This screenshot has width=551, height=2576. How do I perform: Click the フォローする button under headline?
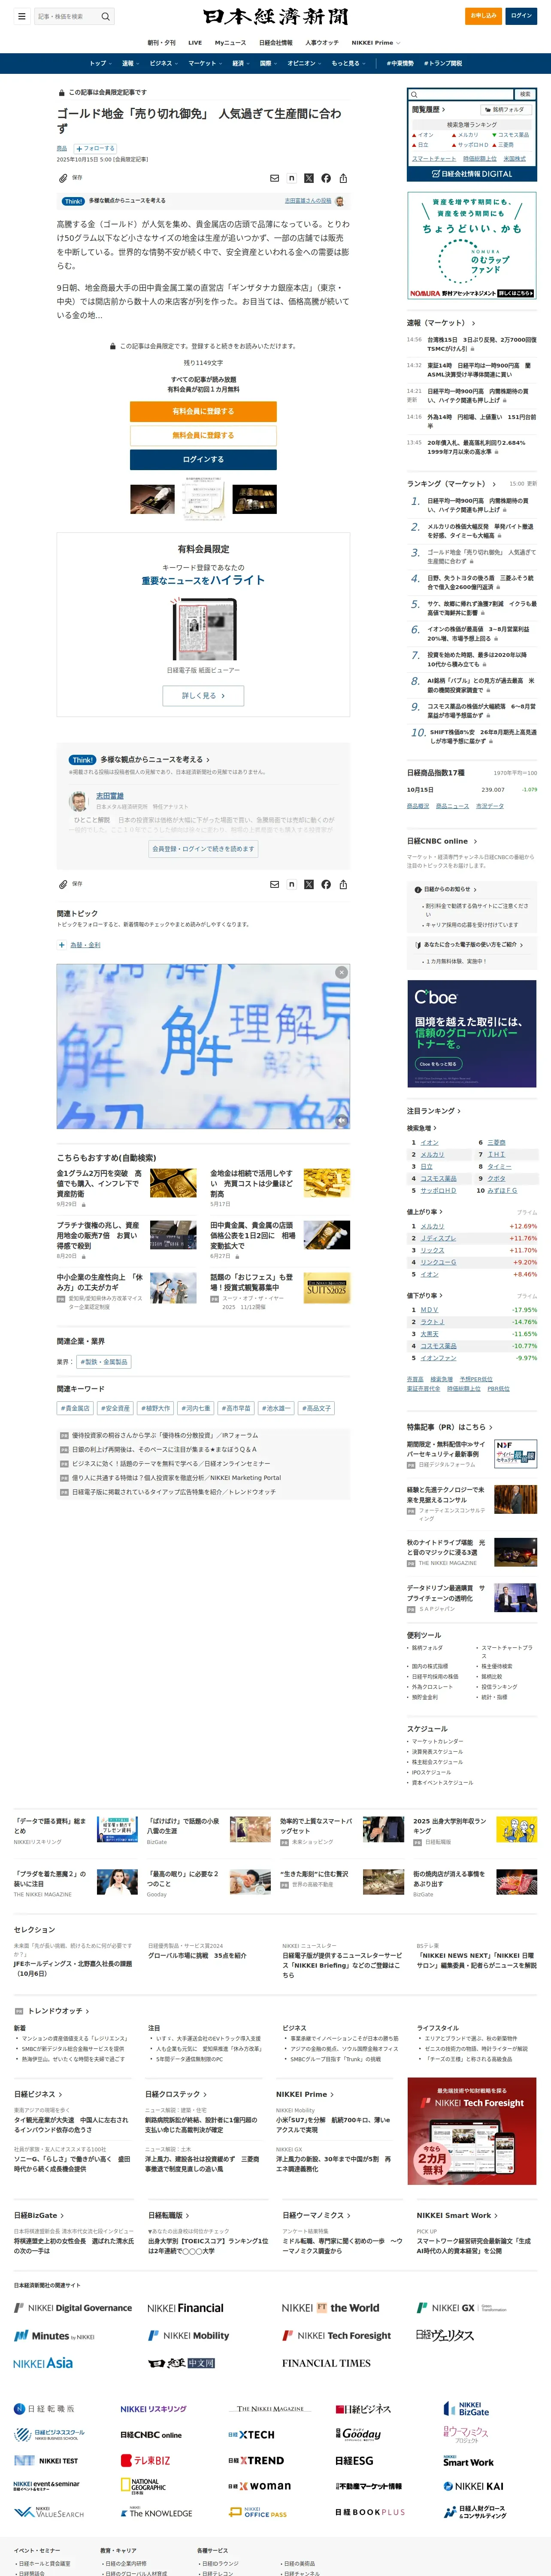[x=95, y=148]
